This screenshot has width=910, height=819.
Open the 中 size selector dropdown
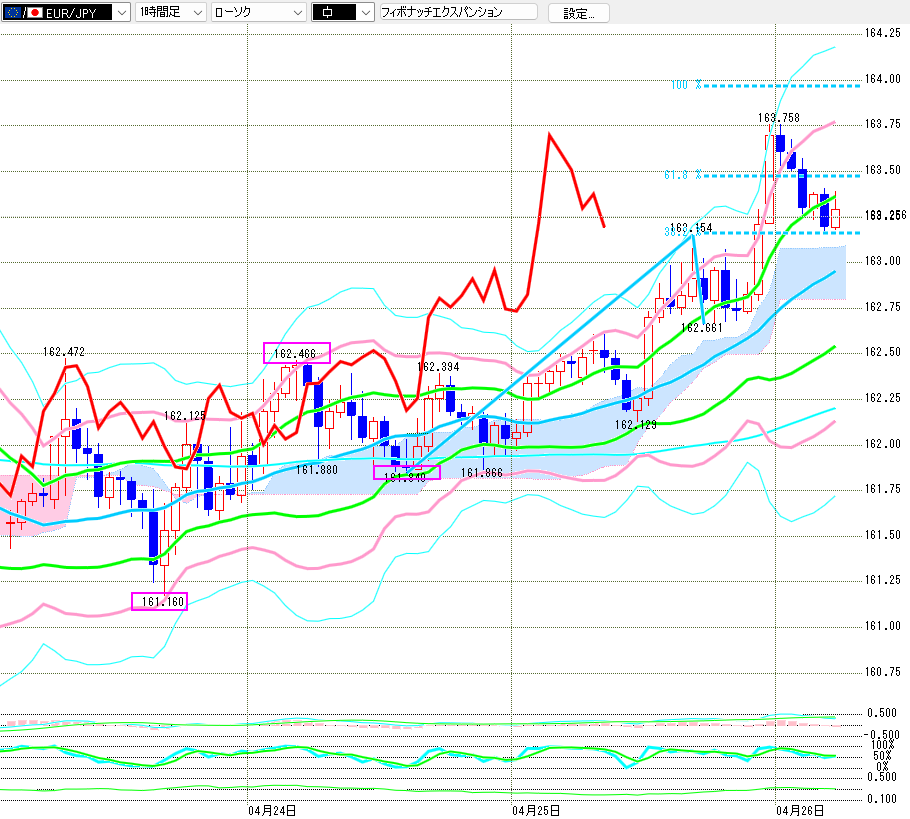pos(365,12)
